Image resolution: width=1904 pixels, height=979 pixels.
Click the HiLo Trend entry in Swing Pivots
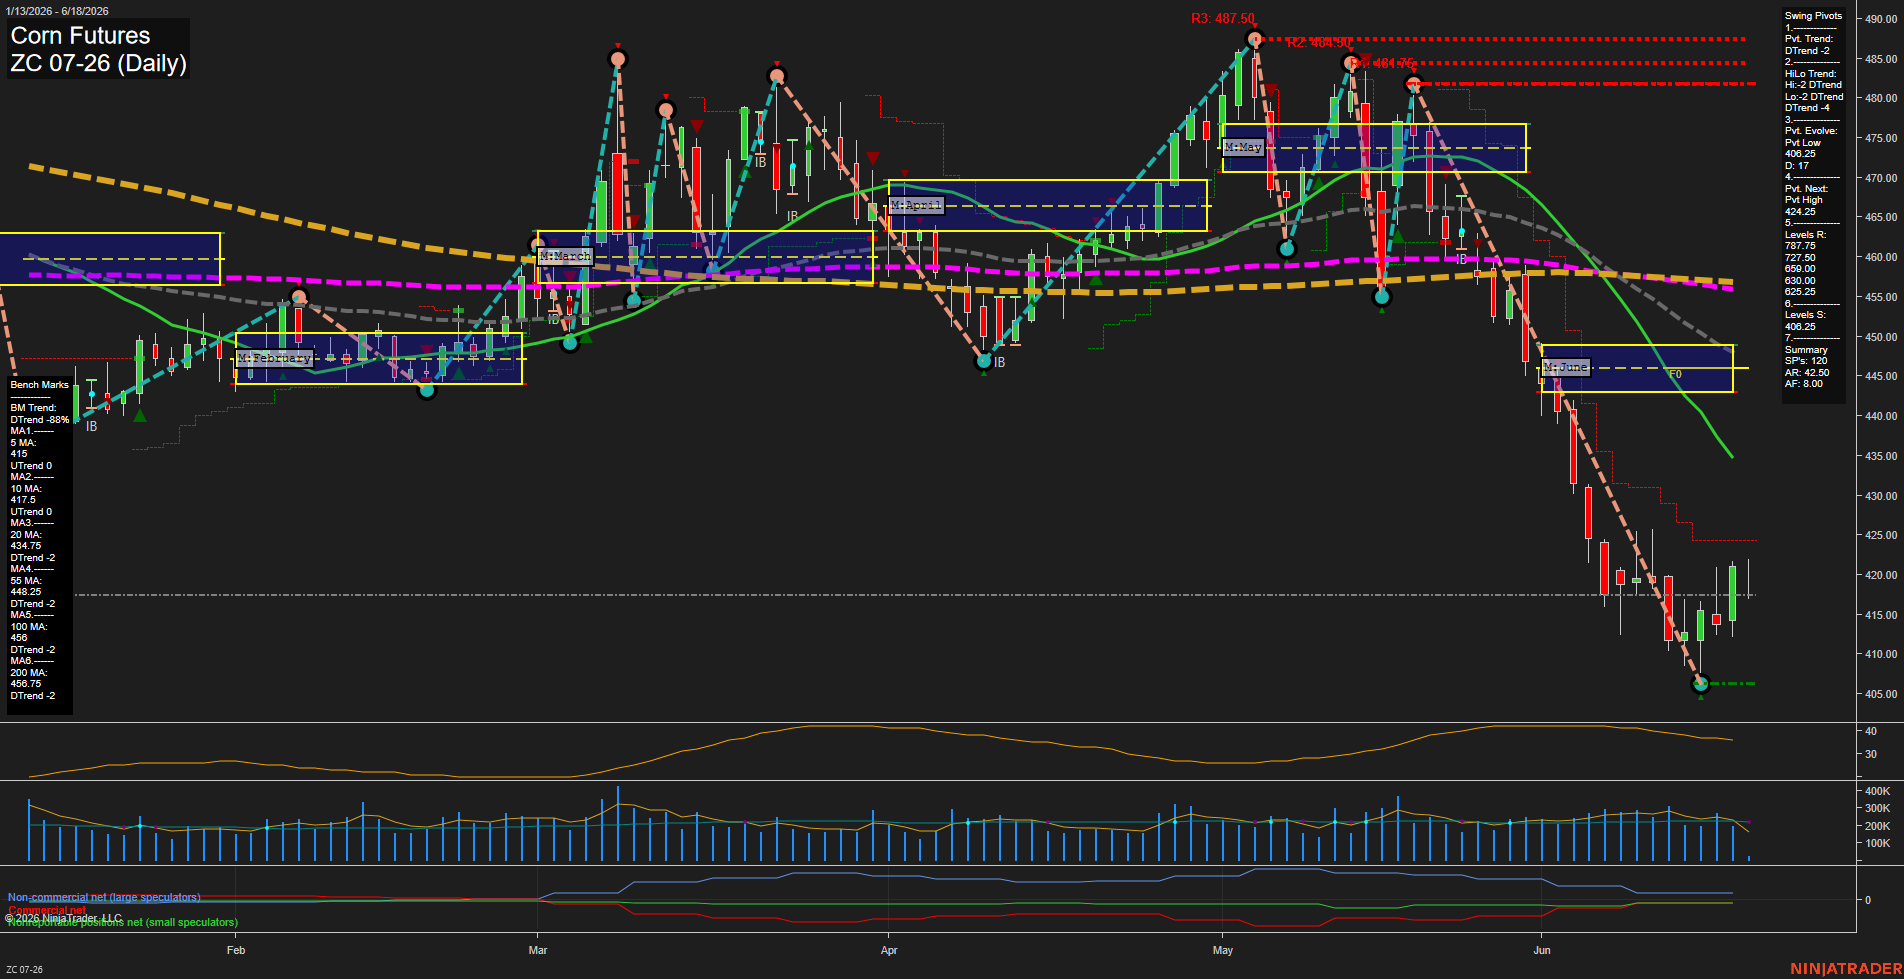pyautogui.click(x=1810, y=74)
